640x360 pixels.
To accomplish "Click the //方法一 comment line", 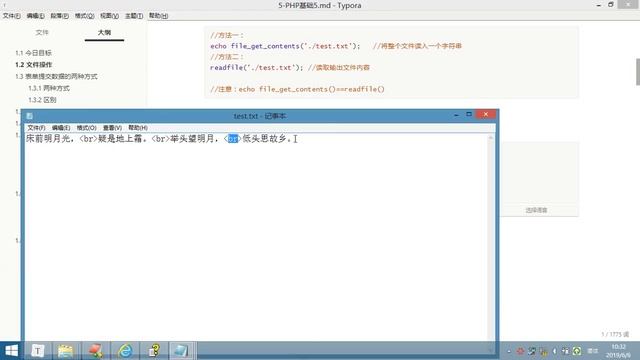I will (227, 36).
